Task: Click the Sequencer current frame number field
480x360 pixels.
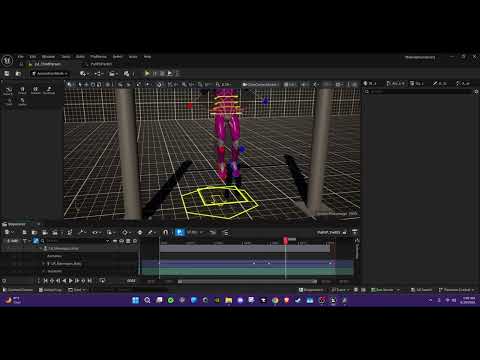Action: 131,281
